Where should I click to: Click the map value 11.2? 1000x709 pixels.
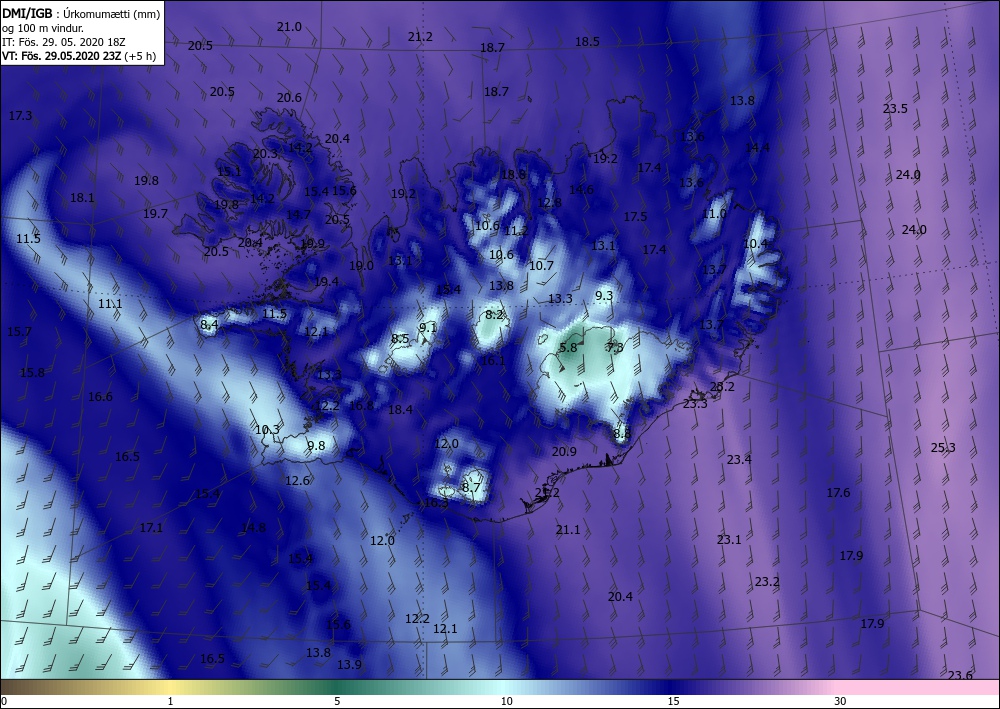515,231
